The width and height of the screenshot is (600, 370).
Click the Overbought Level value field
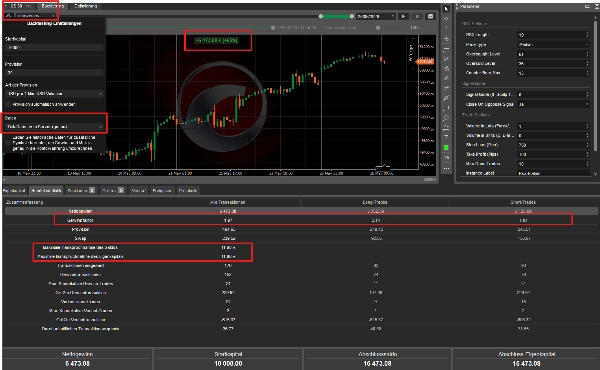point(553,54)
